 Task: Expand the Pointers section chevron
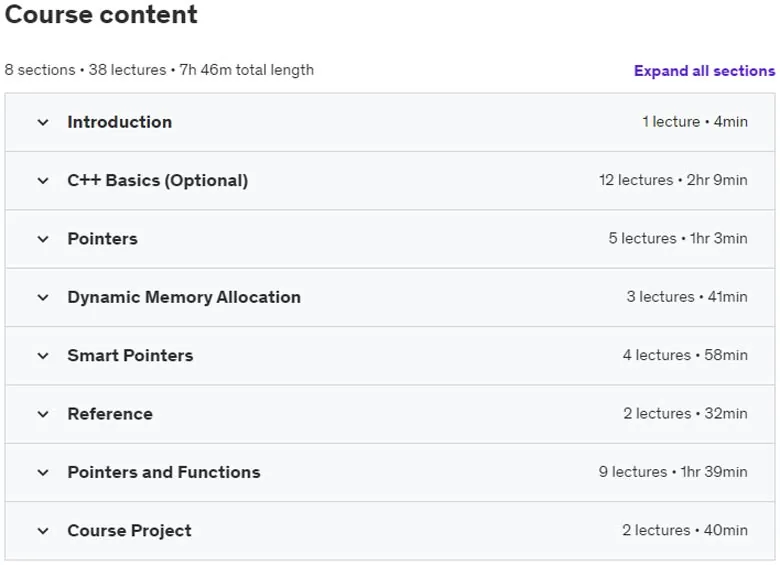[43, 239]
